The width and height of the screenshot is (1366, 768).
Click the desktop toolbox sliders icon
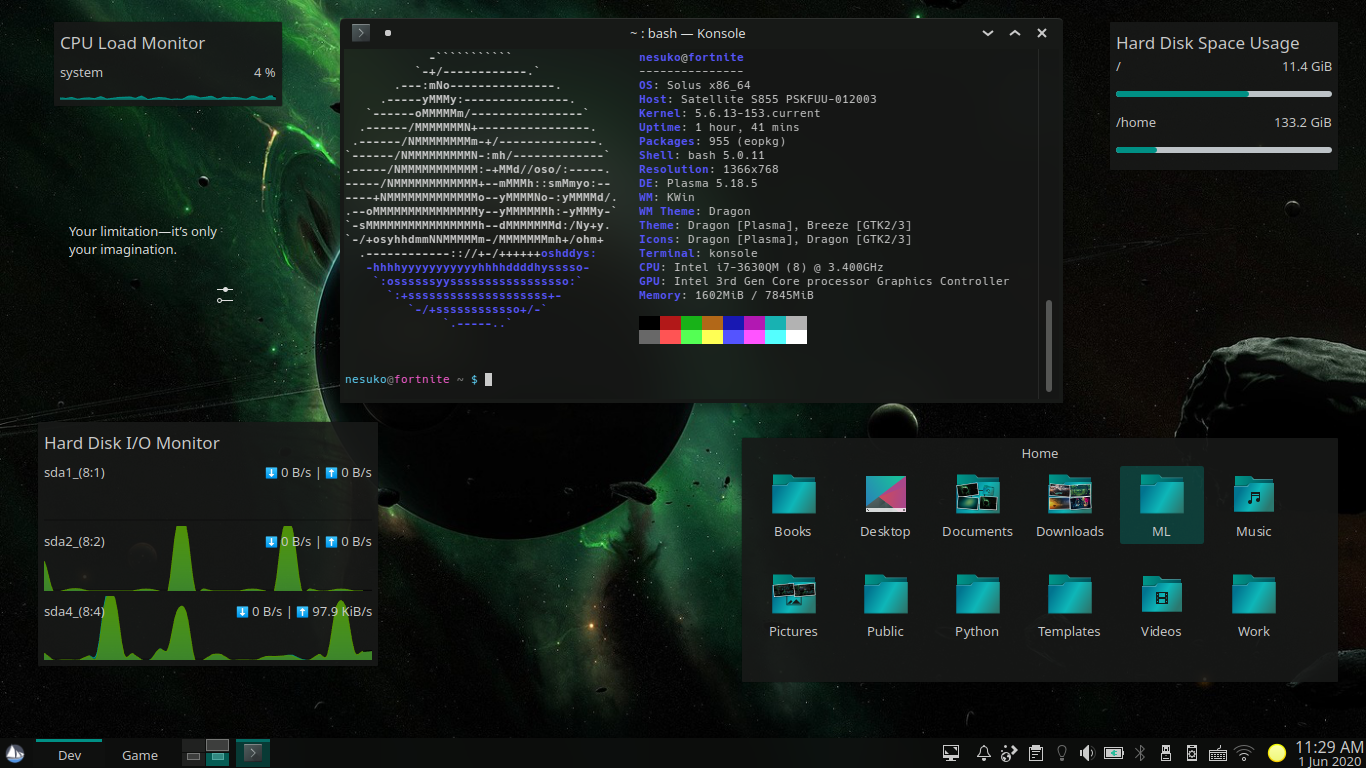[x=225, y=294]
